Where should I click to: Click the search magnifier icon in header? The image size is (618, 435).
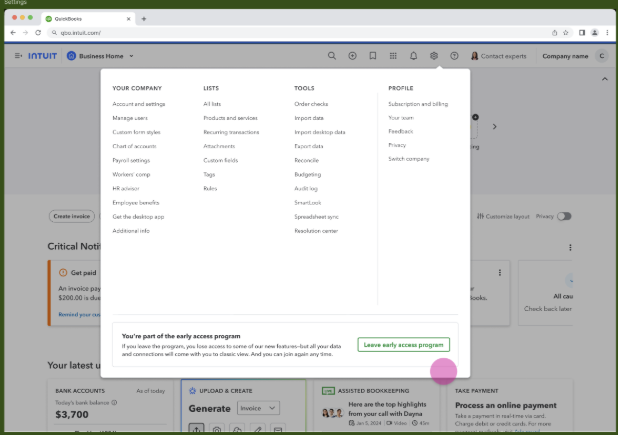click(x=331, y=56)
